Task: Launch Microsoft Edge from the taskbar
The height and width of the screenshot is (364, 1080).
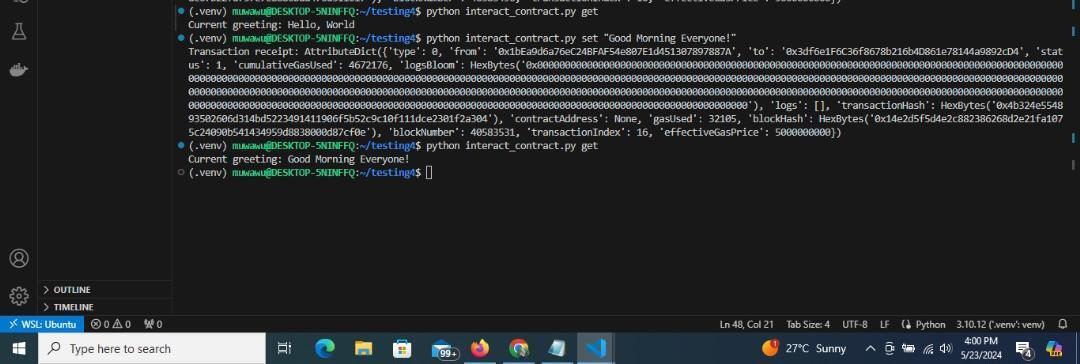Action: 324,348
